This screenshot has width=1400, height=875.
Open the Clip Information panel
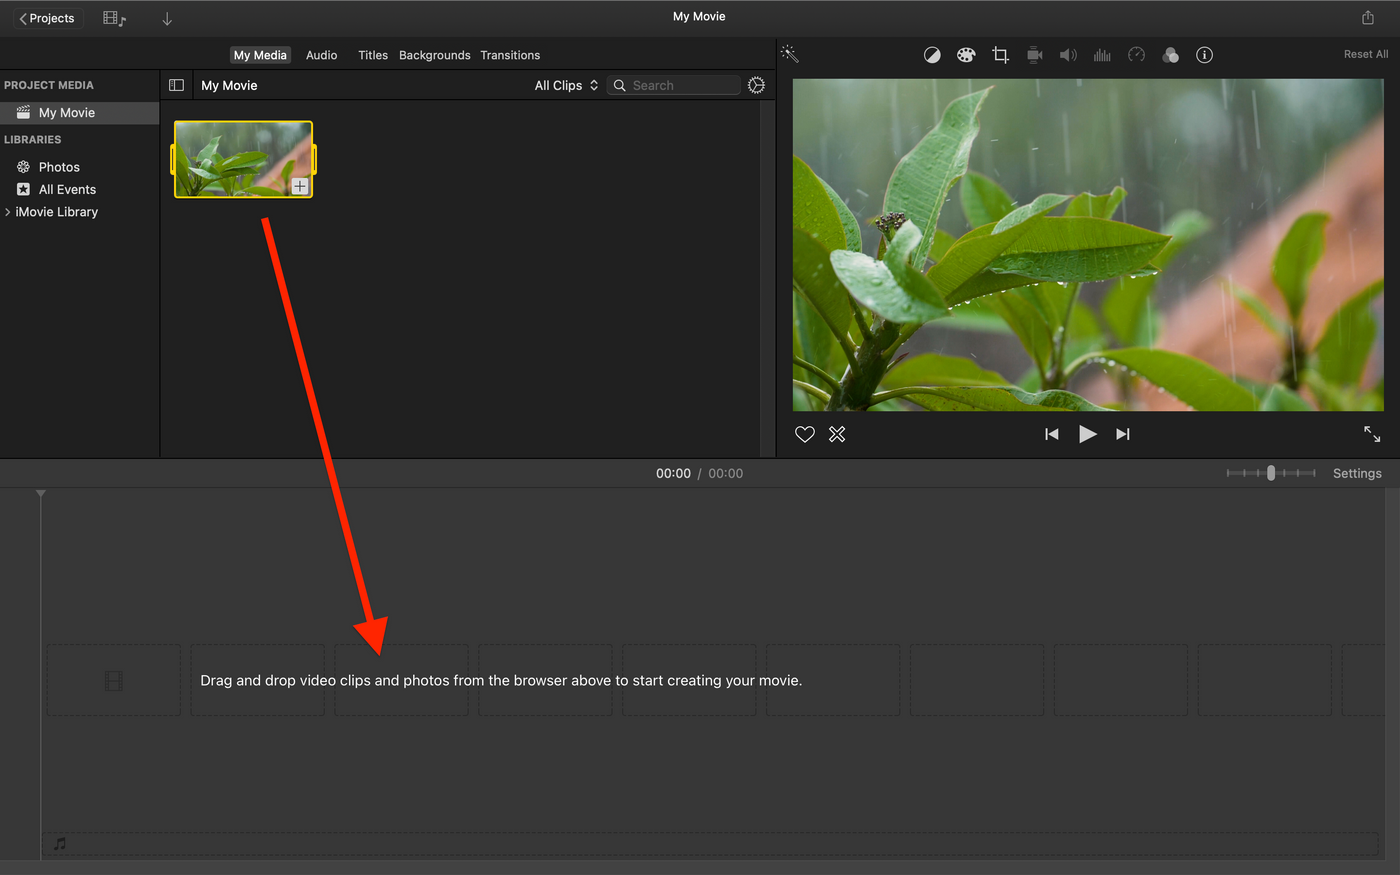click(1204, 55)
